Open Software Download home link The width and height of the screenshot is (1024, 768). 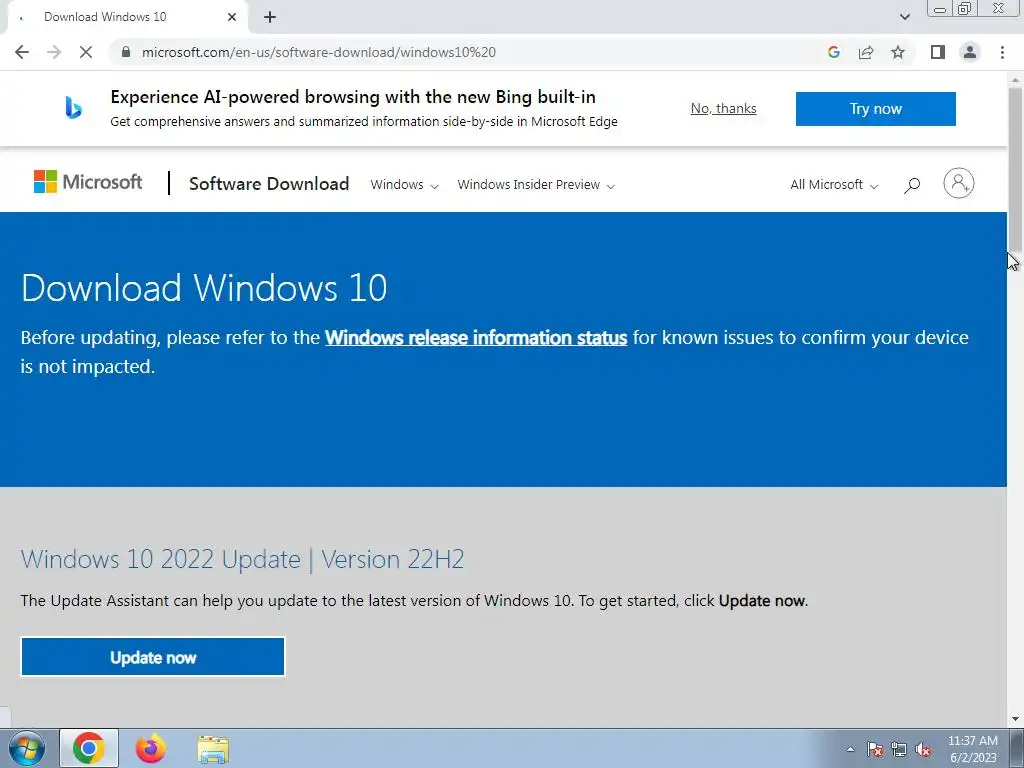tap(269, 184)
